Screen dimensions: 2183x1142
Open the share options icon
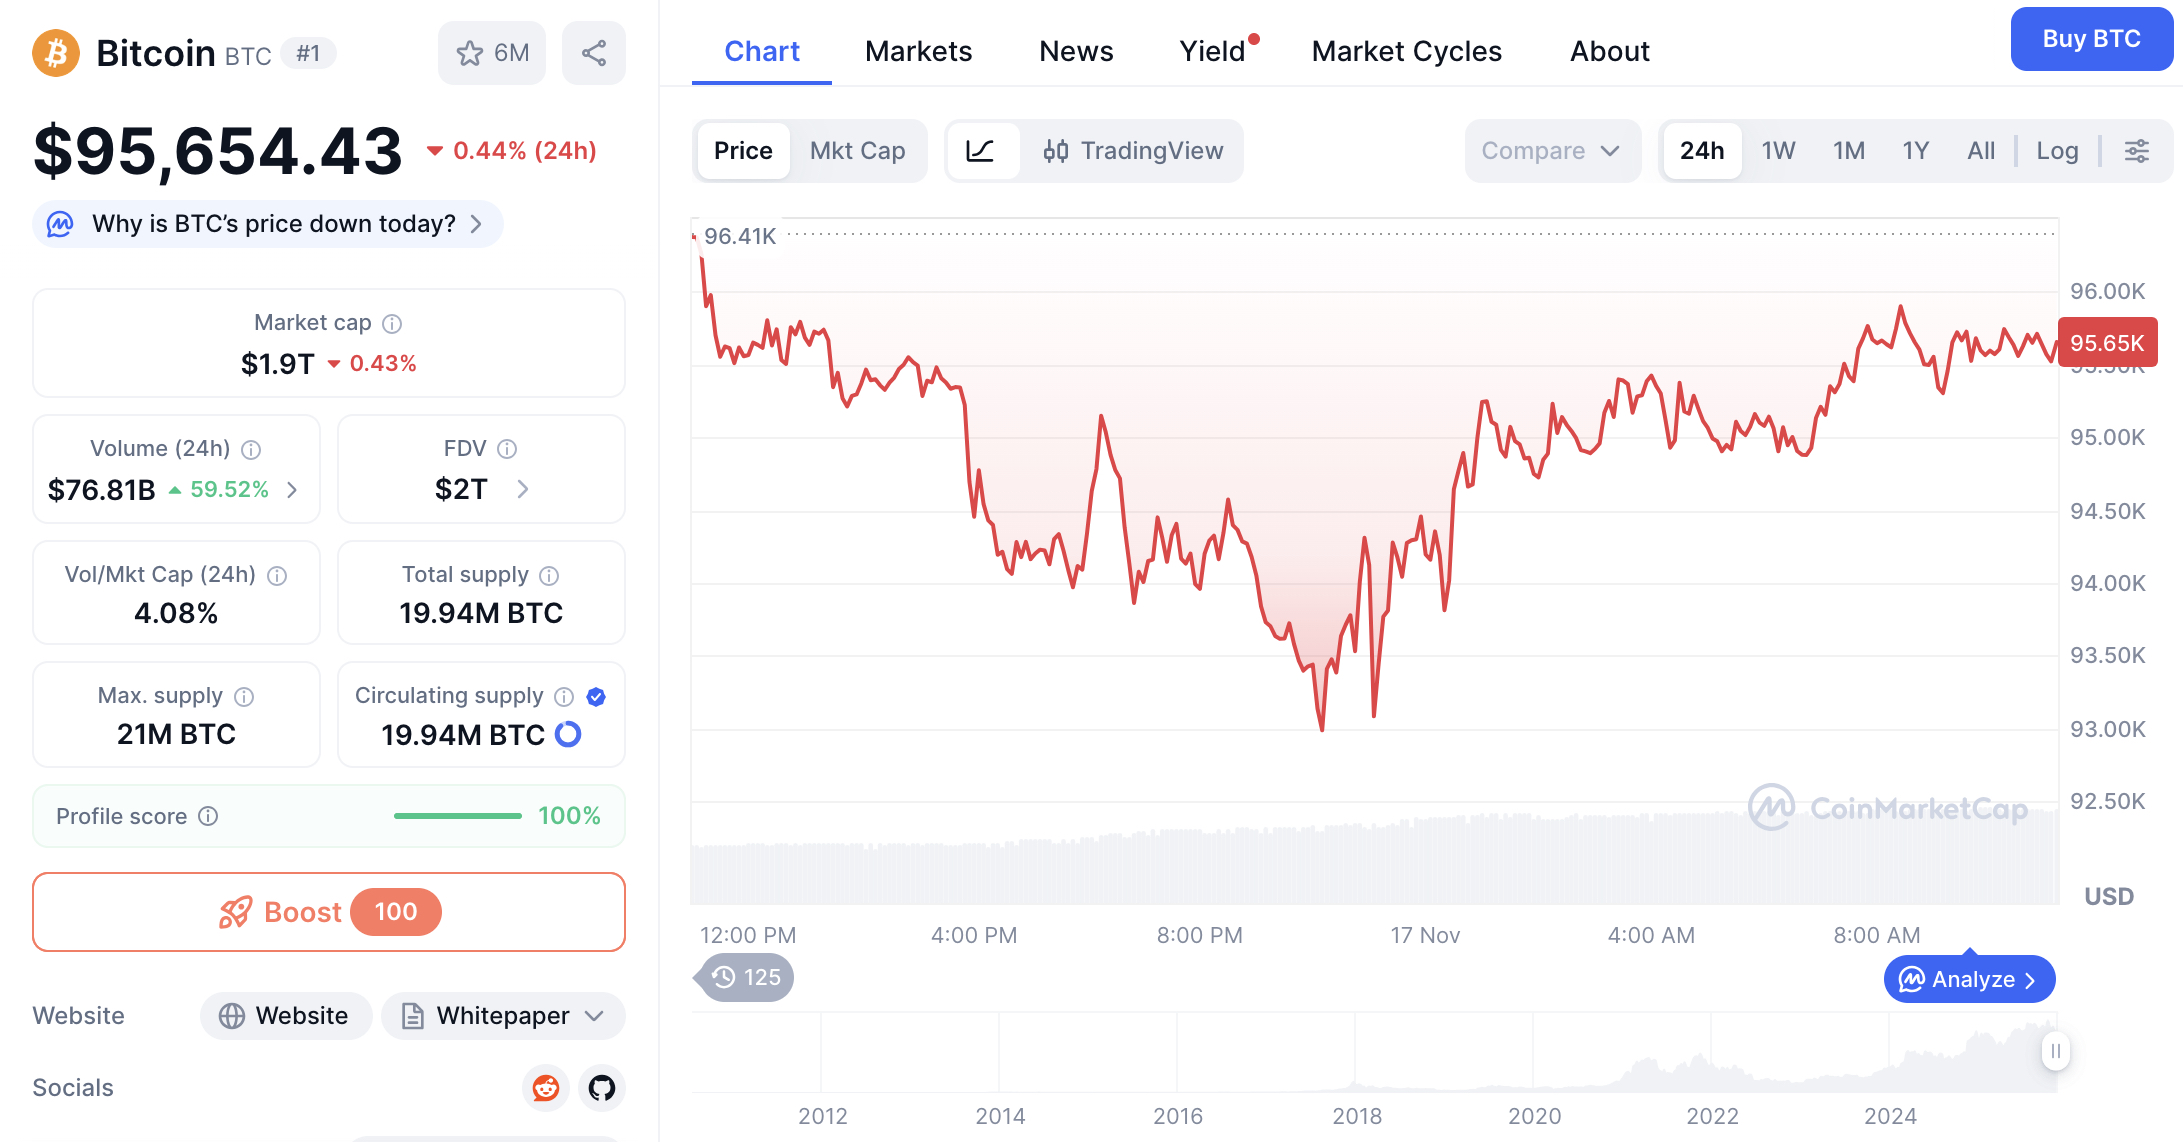(593, 52)
